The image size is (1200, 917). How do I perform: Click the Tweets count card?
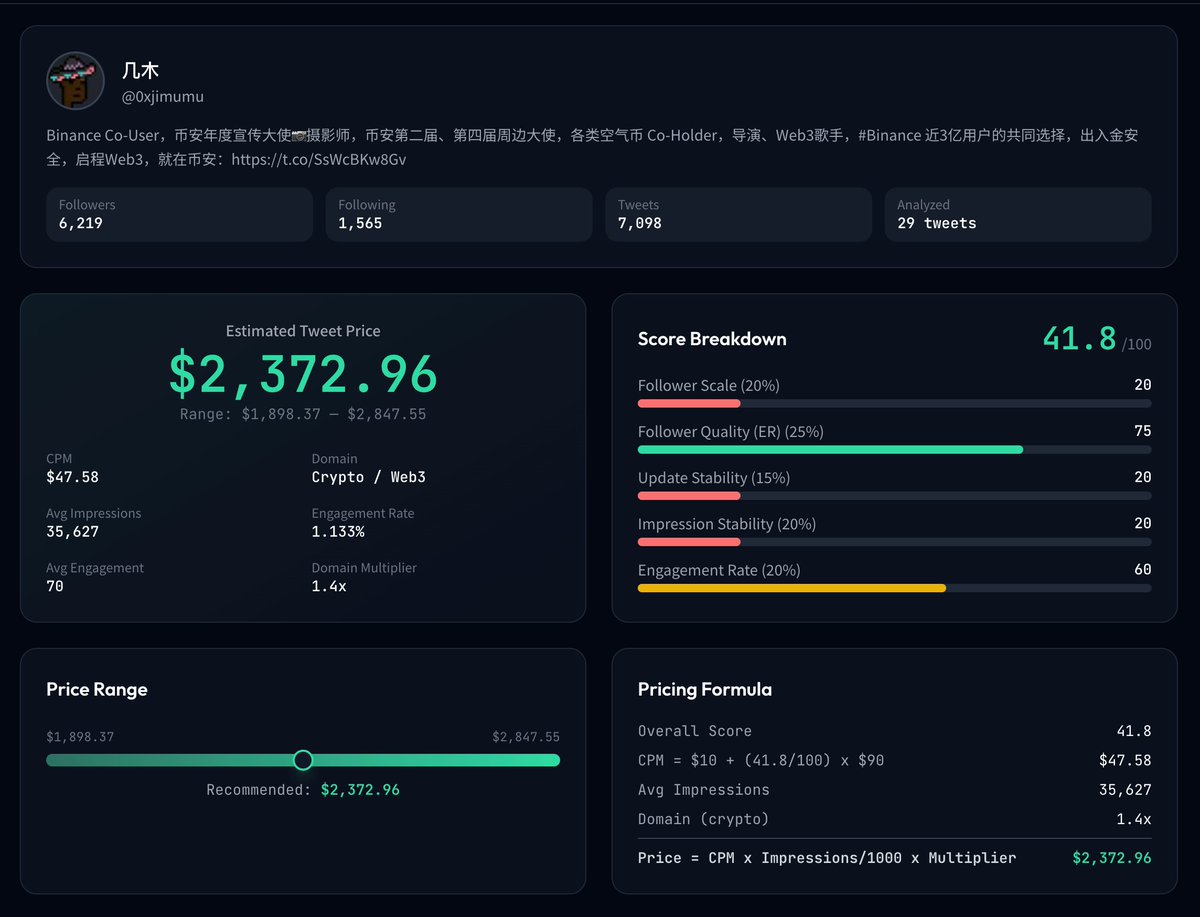[738, 214]
